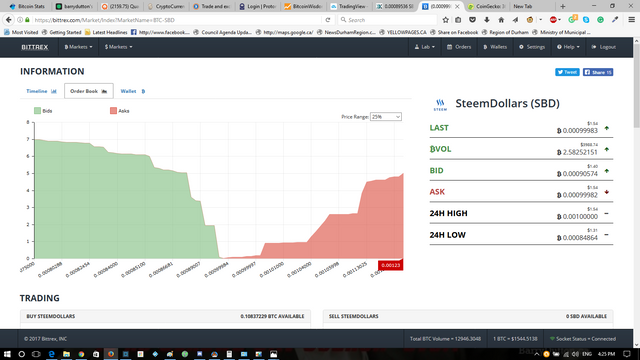Open the Most Visited bookmark folder
640x360 pixels.
(20, 32)
